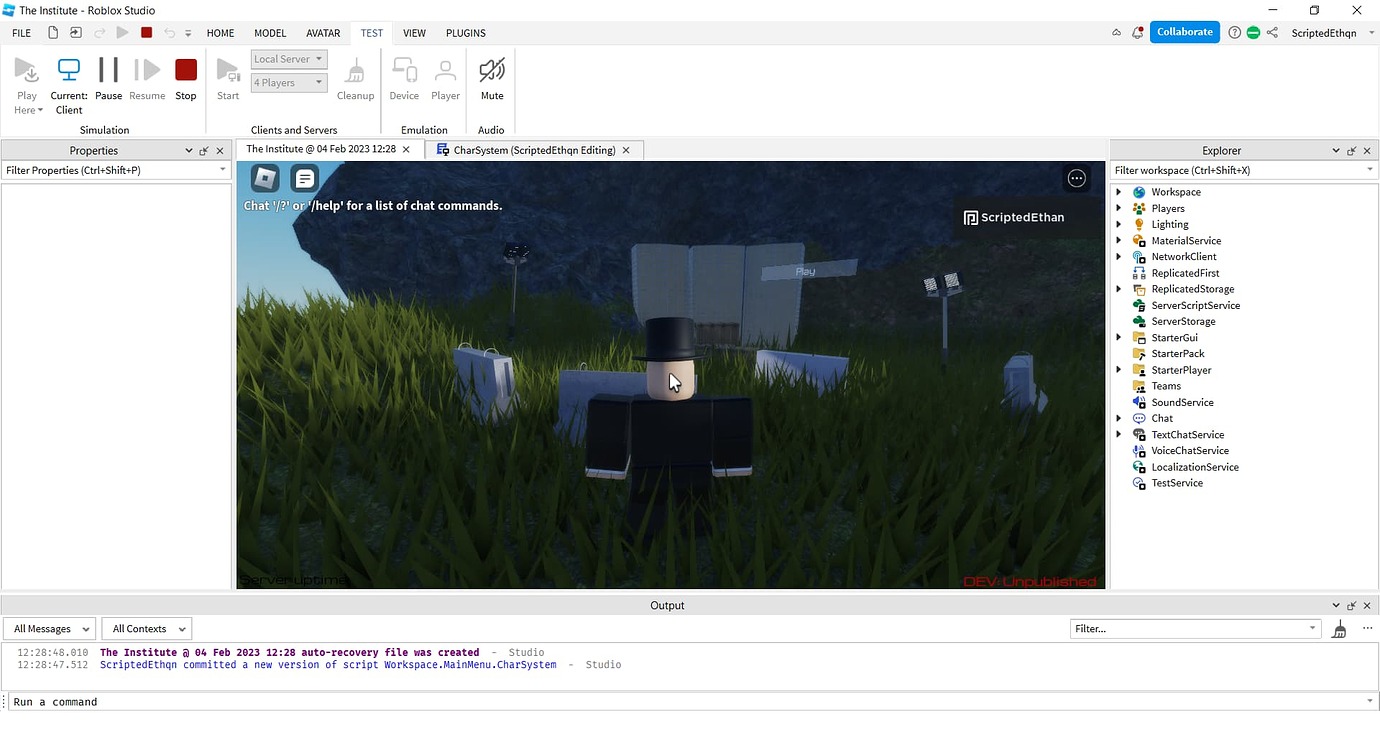Click the Cleanup servers icon
Image resolution: width=1380 pixels, height=740 pixels.
[355, 70]
